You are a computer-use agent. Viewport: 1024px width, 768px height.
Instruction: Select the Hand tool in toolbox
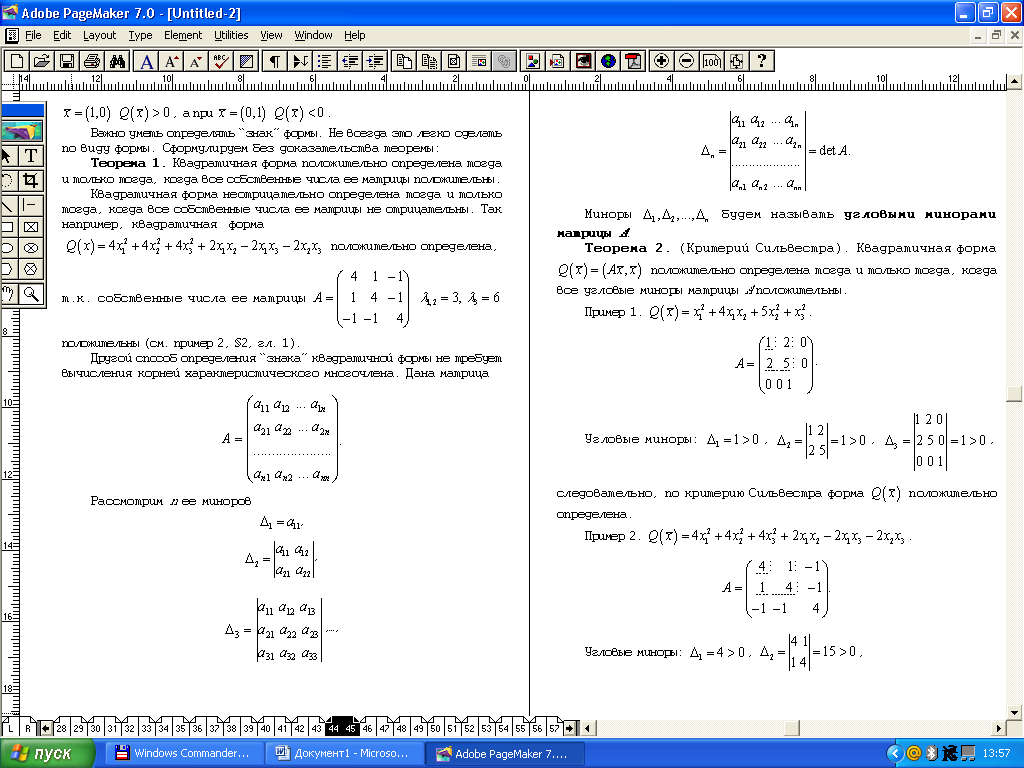8,294
